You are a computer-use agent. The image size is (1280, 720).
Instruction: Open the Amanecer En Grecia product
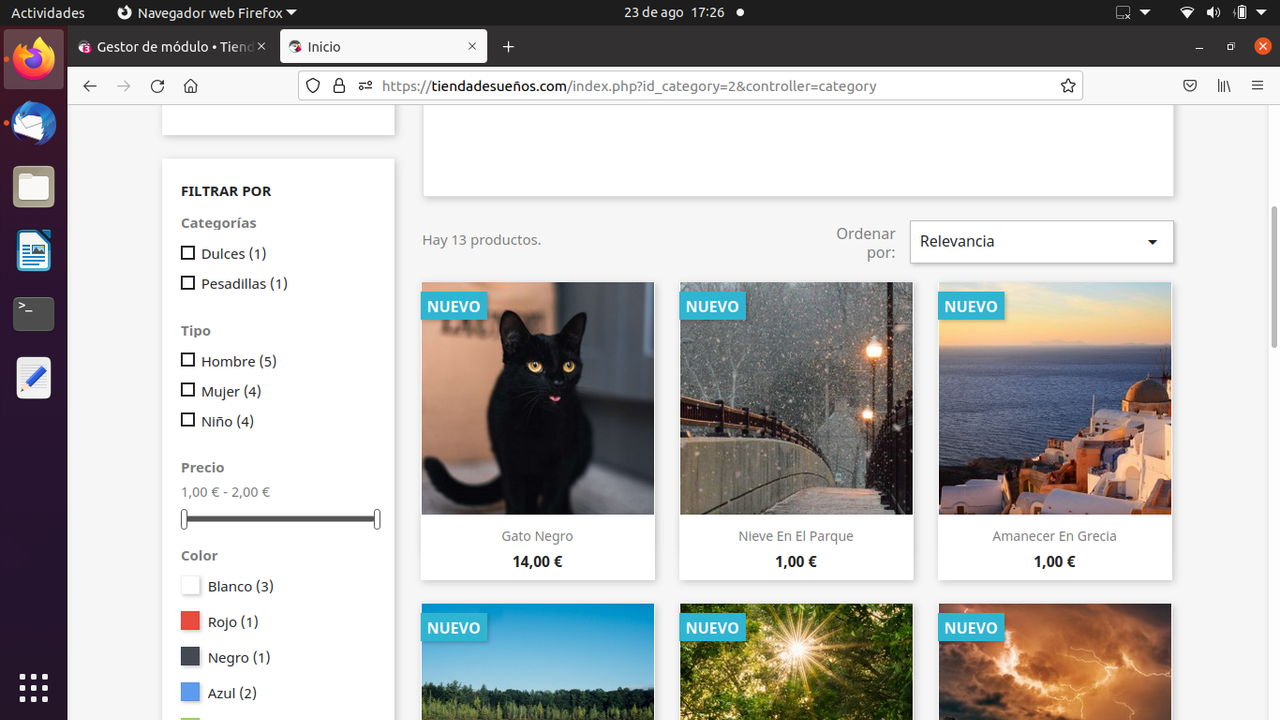[x=1054, y=536]
